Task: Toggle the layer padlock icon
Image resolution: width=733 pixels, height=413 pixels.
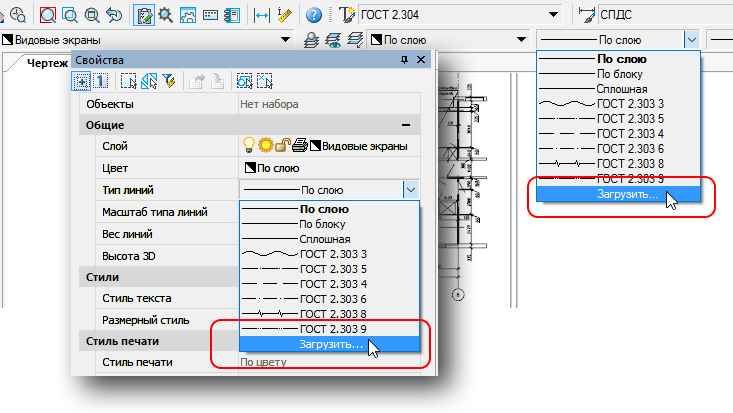Action: coord(283,145)
